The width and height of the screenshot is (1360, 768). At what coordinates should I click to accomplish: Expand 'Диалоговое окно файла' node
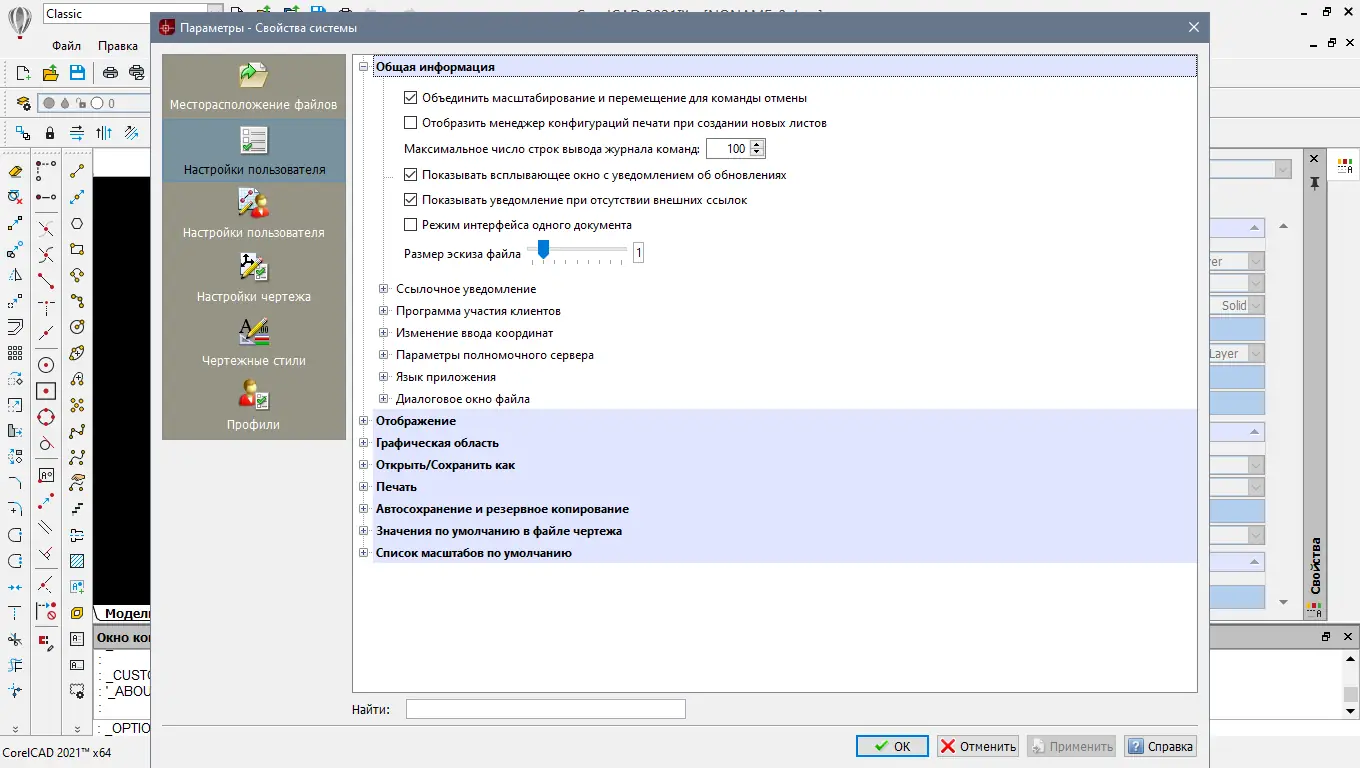[x=384, y=399]
